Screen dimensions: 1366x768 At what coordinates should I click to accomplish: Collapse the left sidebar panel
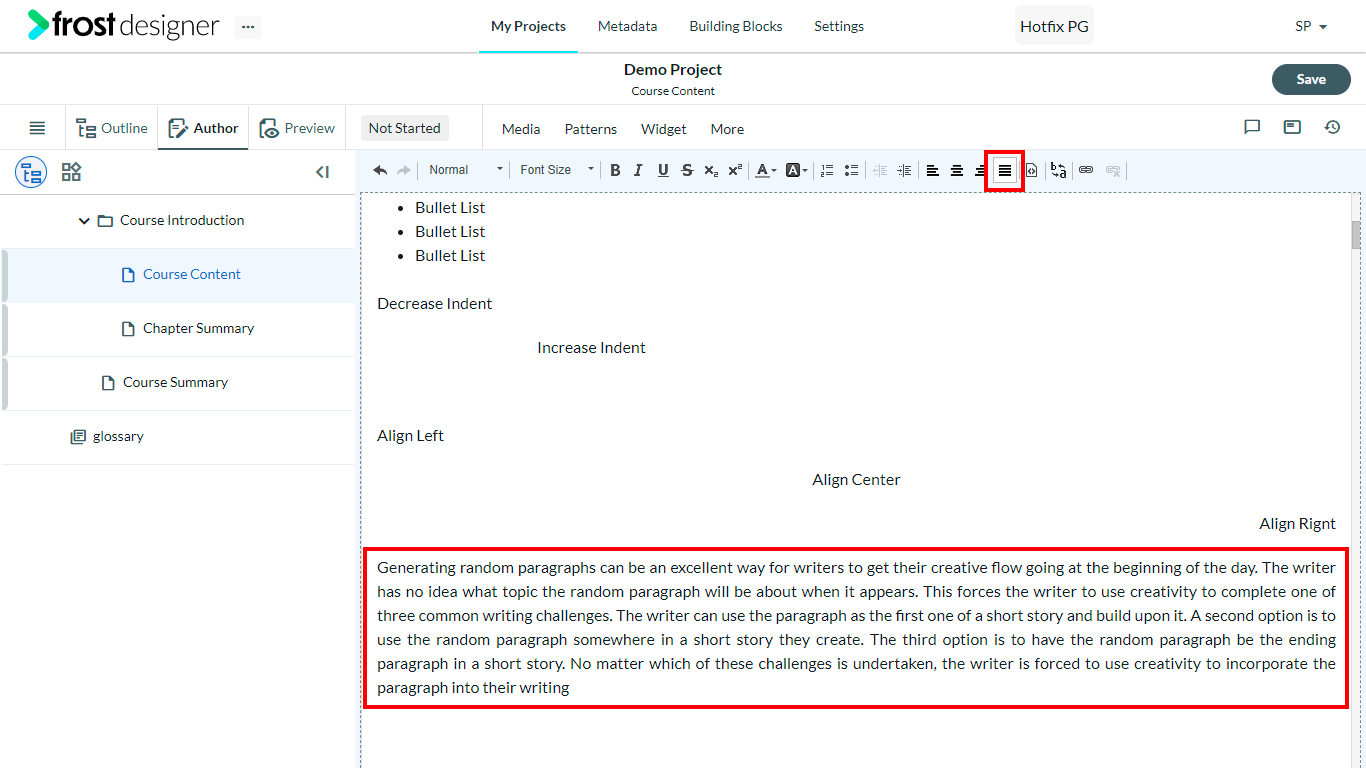click(322, 172)
